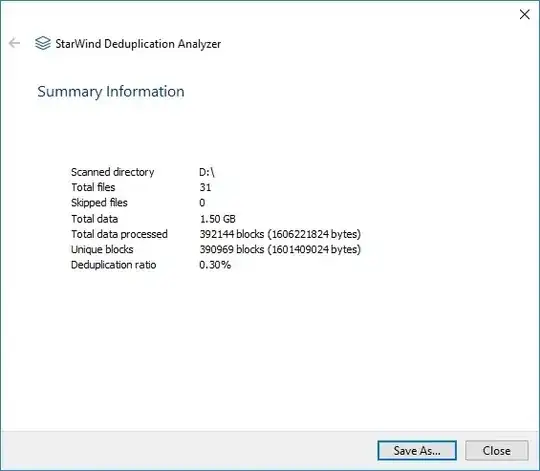Viewport: 540px width, 471px height.
Task: Click the Total data label
Action: (x=94, y=219)
